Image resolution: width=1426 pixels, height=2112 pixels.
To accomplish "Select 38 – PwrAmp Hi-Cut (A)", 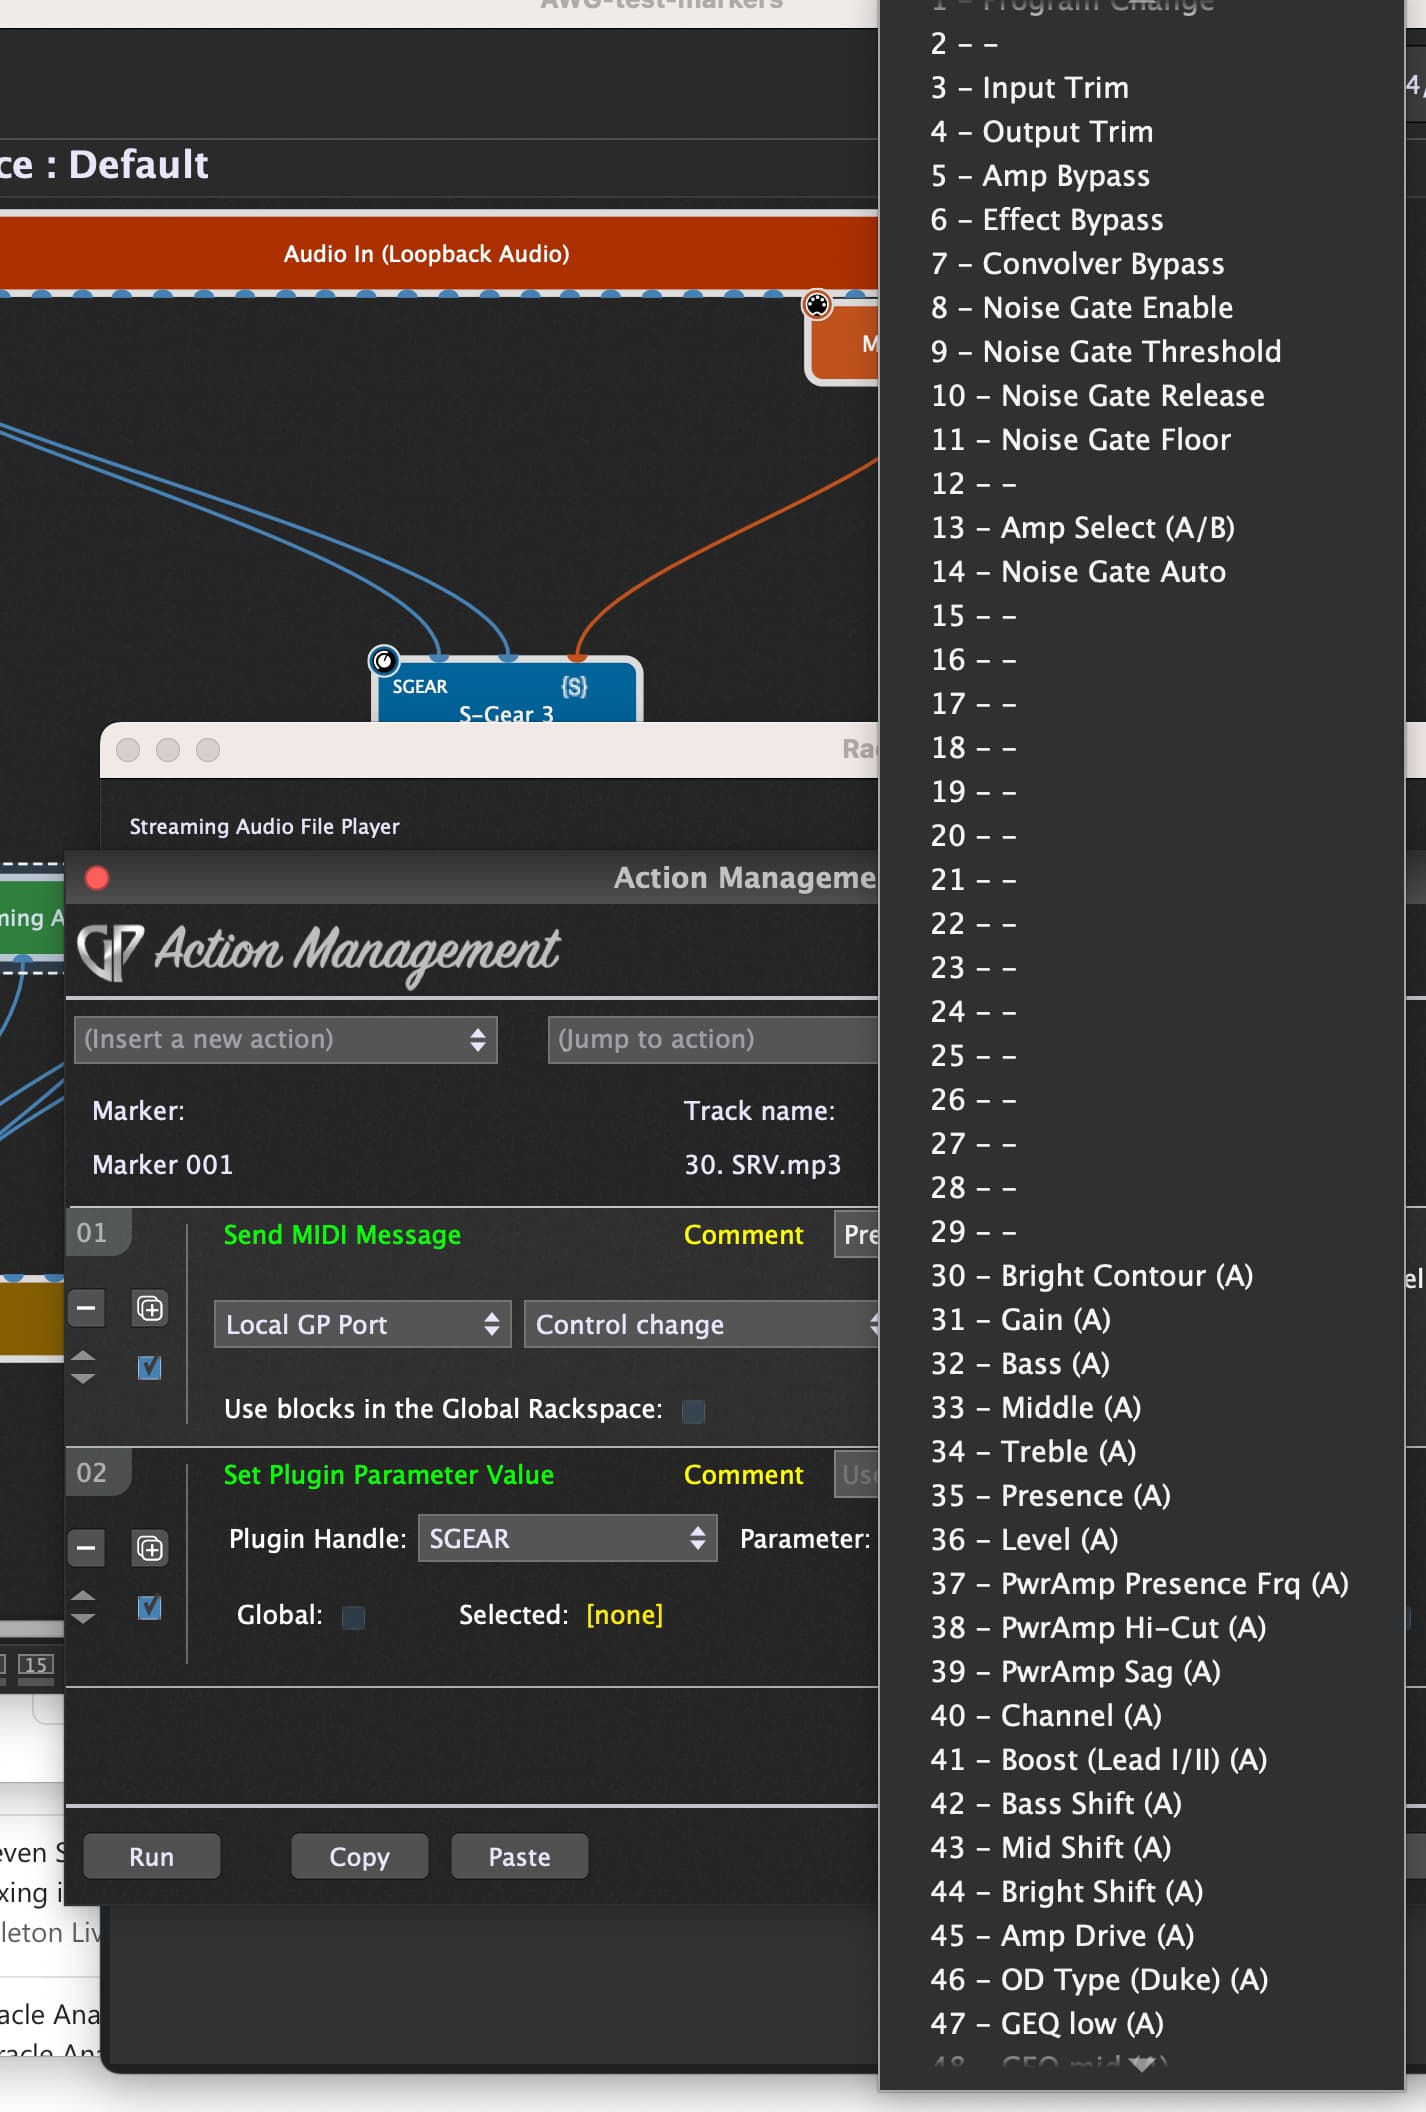I will [1142, 1627].
